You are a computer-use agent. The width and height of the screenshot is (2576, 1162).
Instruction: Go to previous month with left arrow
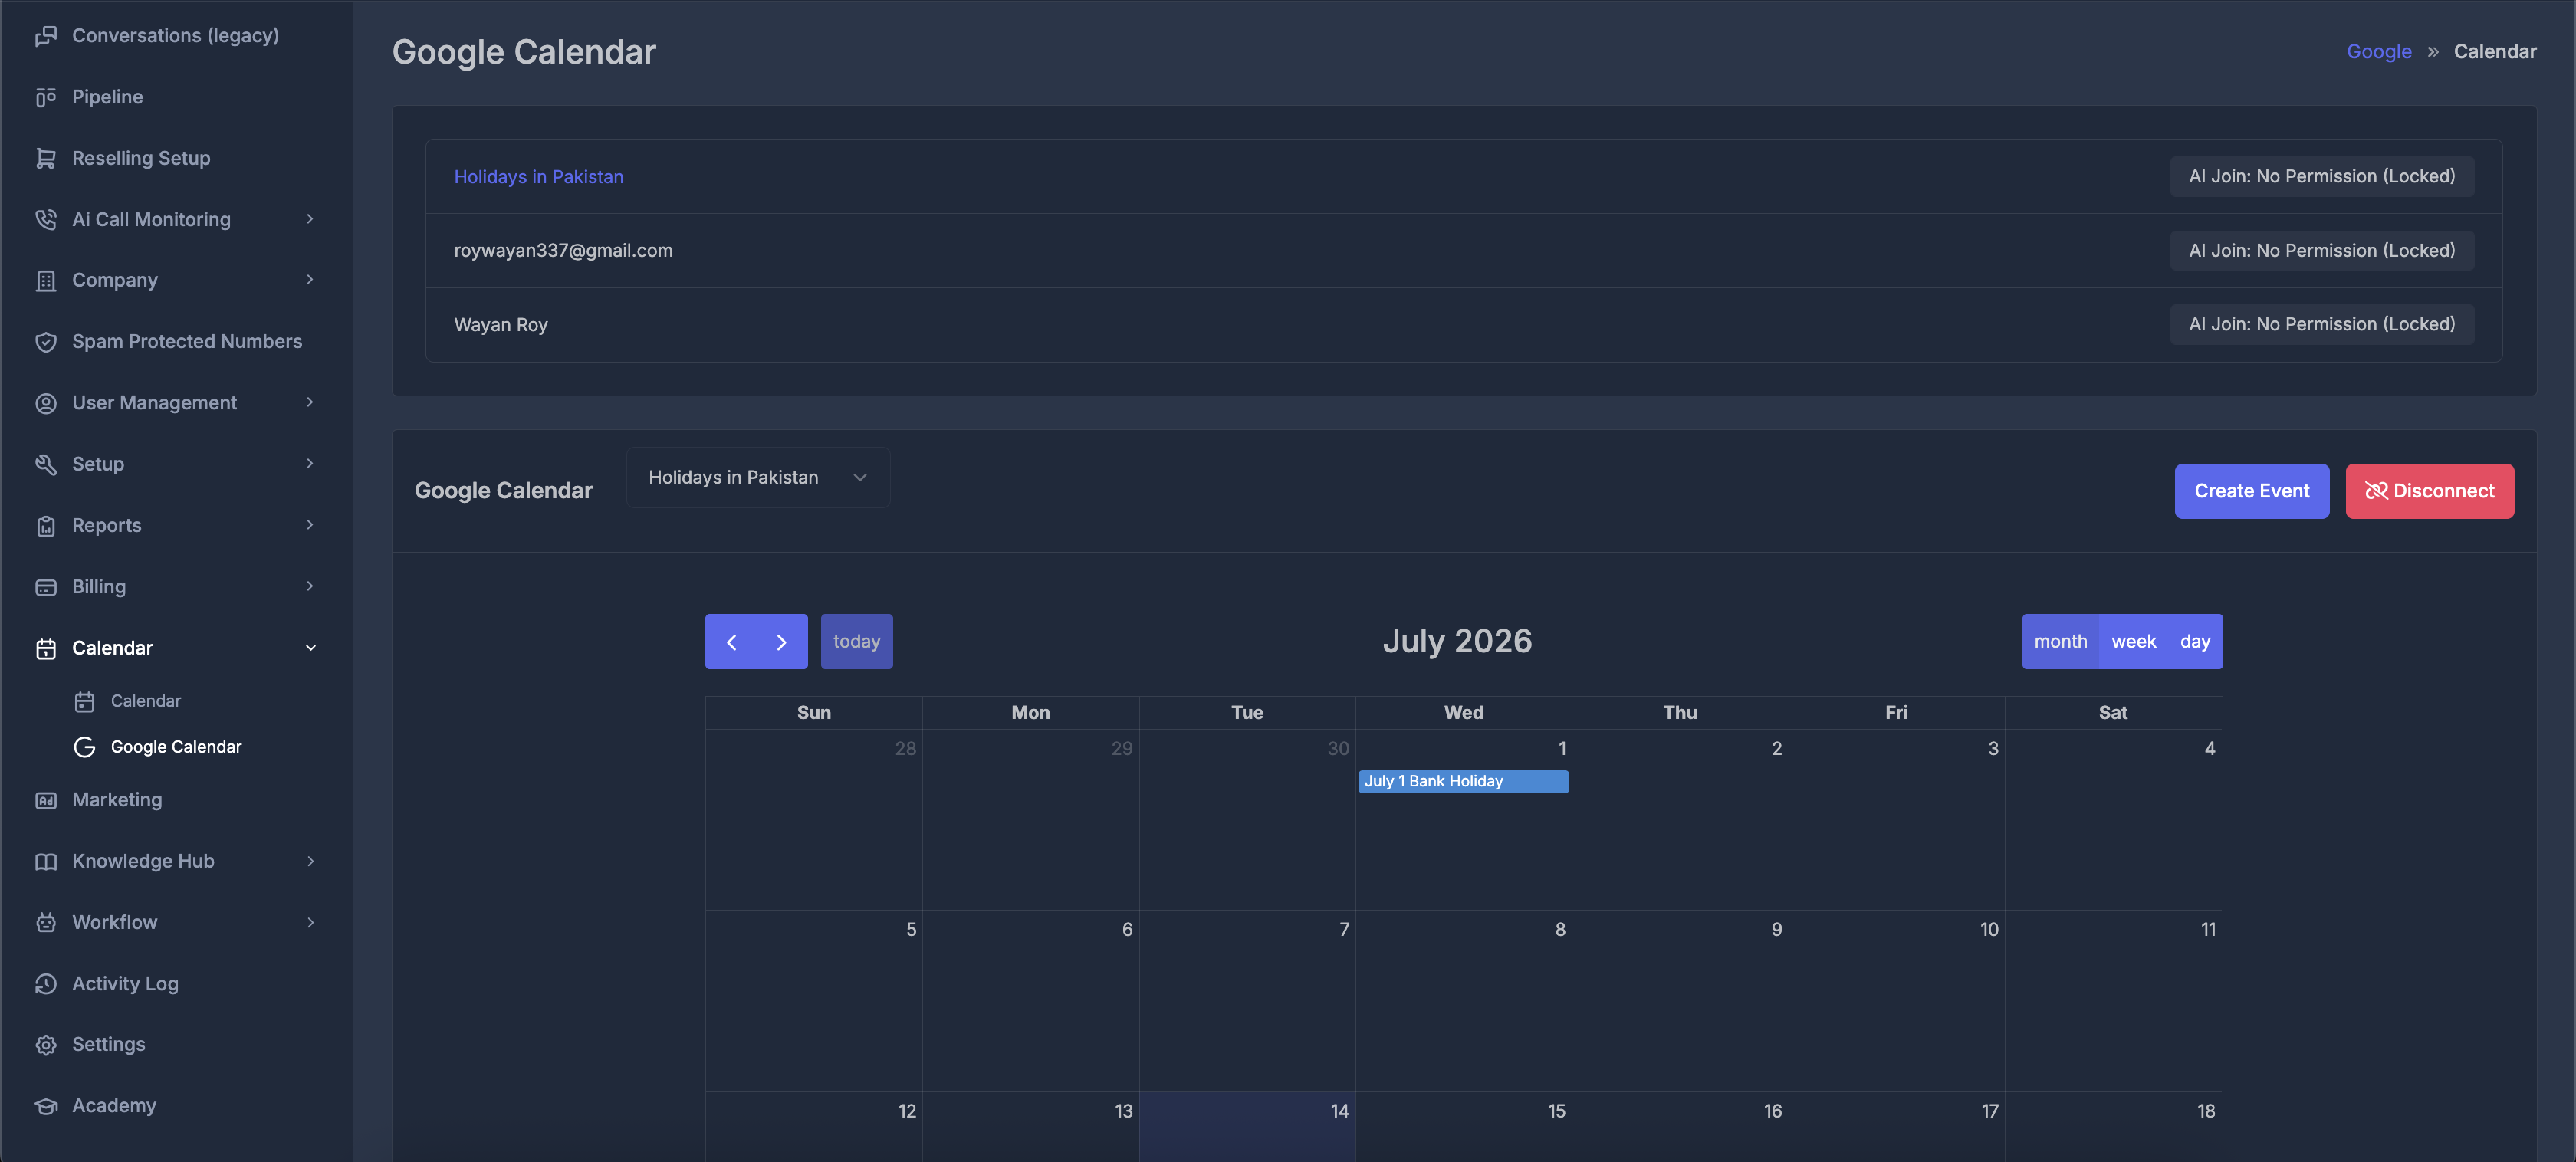tap(731, 642)
